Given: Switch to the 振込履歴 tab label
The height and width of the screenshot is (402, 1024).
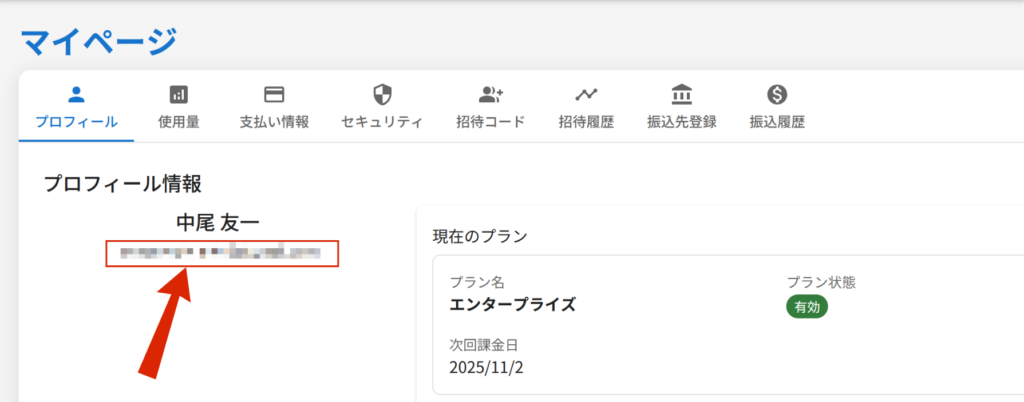Looking at the screenshot, I should point(777,123).
